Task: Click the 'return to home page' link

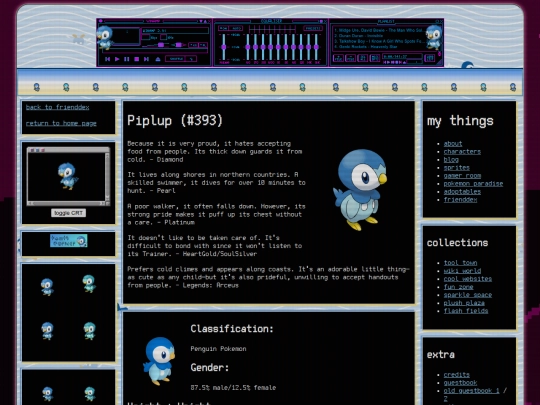Action: click(61, 123)
